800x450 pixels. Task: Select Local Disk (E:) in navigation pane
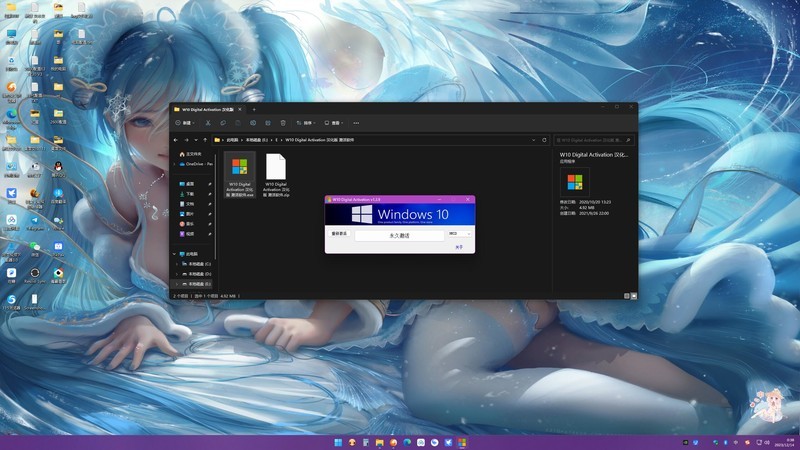point(196,284)
